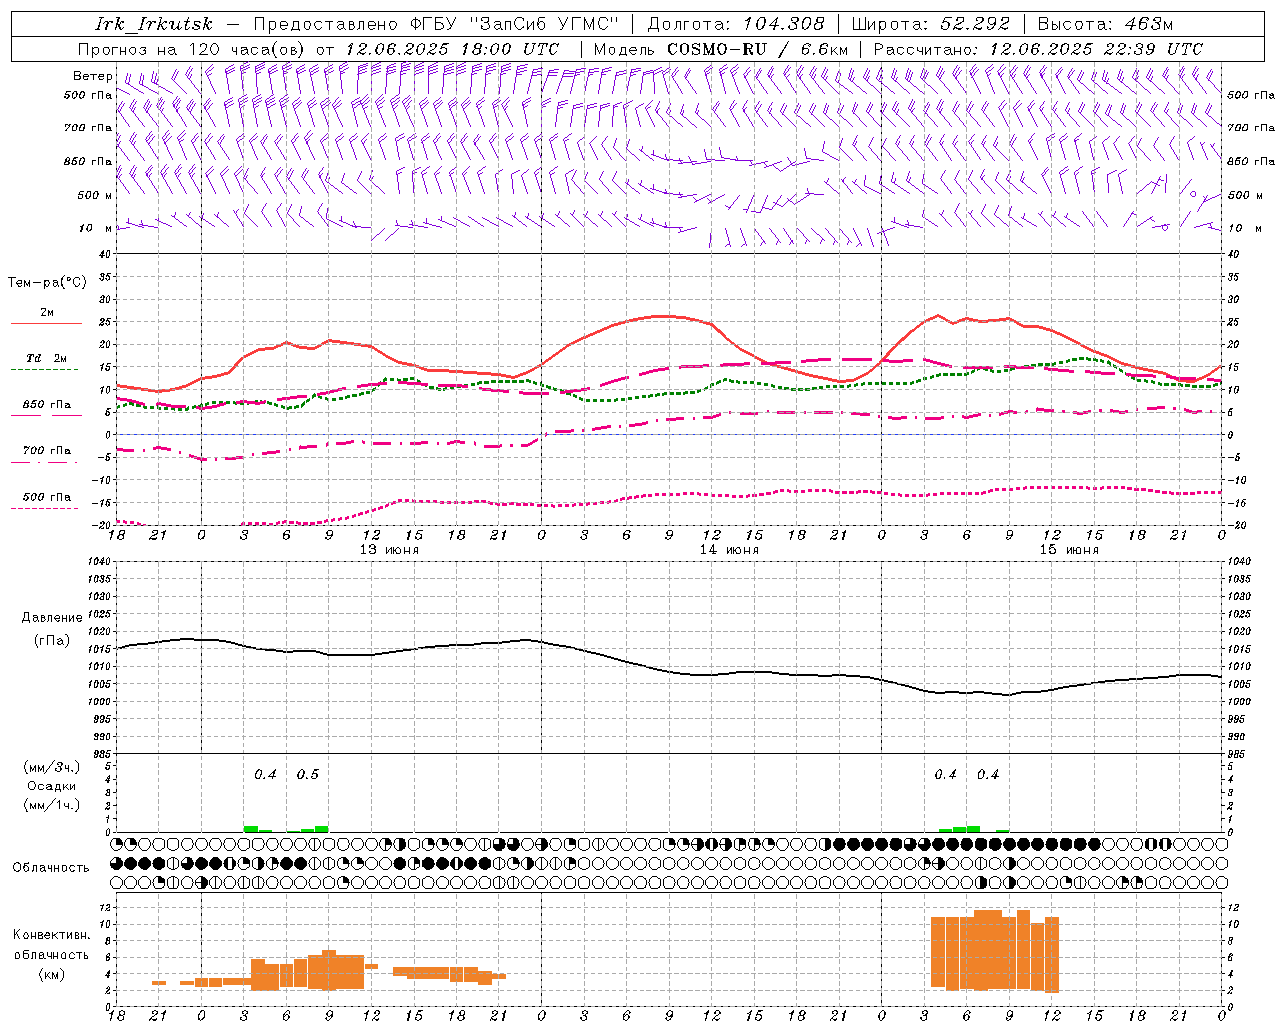Select the forecast start 12.06.2025 18:00 UTC

point(452,49)
